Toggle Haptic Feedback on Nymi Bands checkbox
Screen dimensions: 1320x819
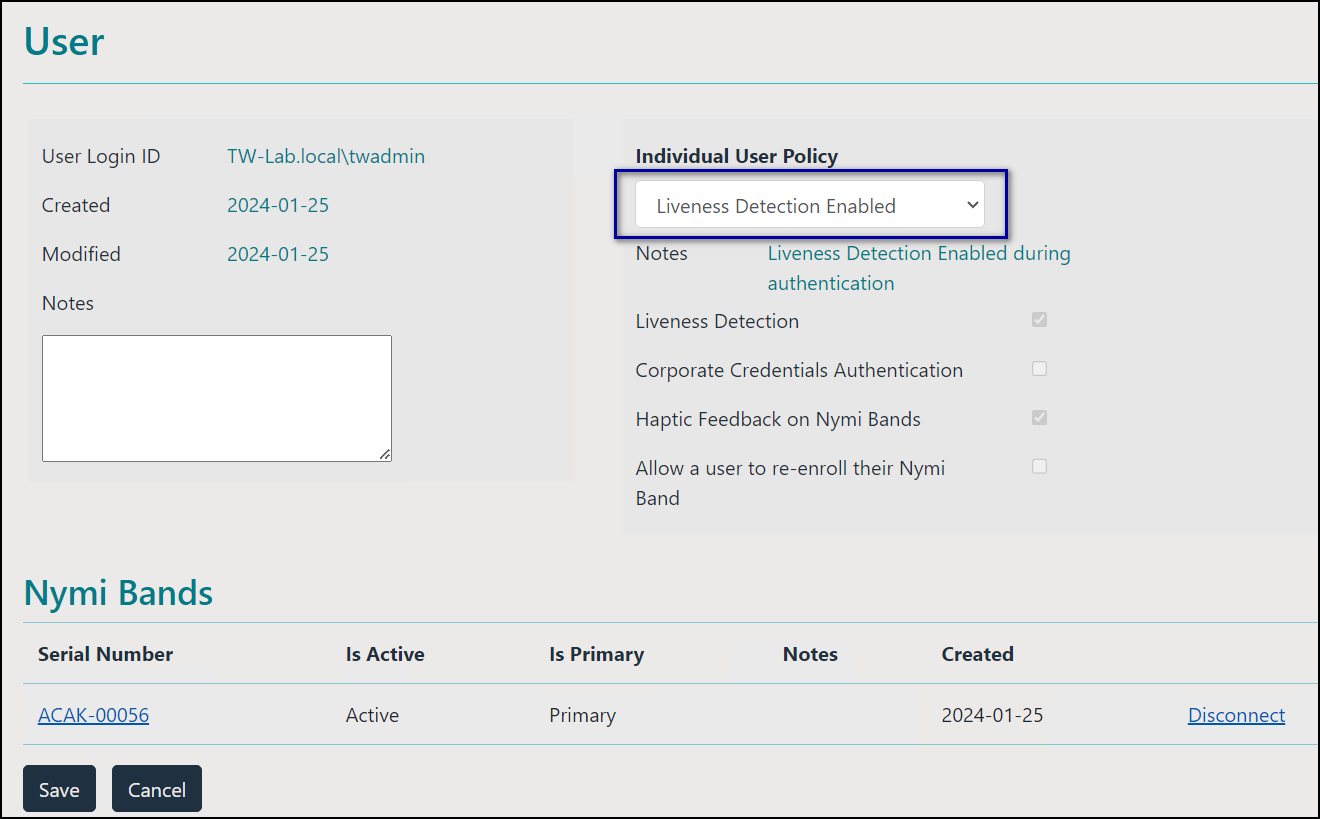(x=1039, y=418)
